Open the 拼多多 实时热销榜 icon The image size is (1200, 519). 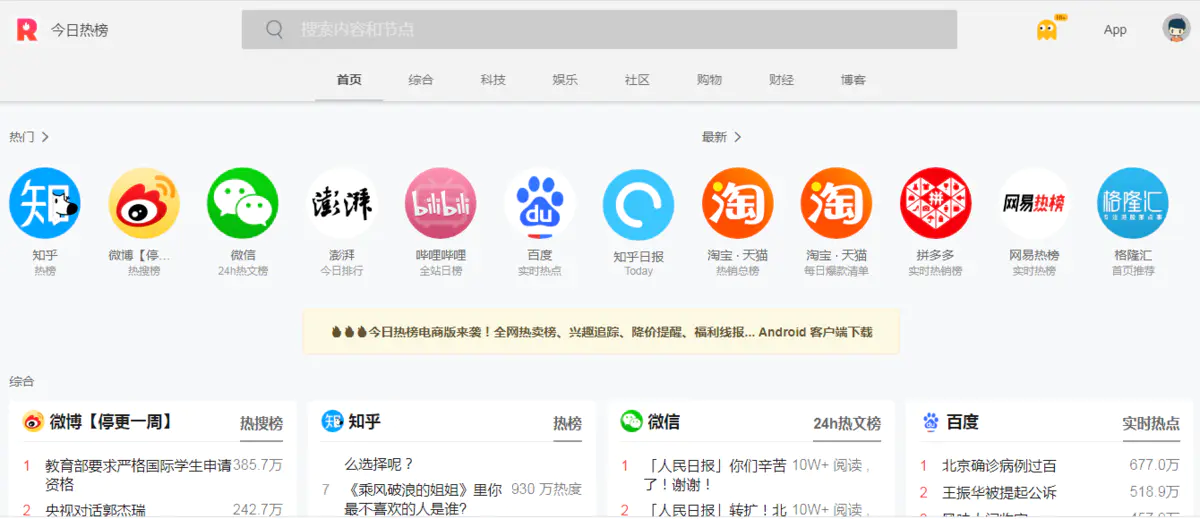[x=936, y=203]
